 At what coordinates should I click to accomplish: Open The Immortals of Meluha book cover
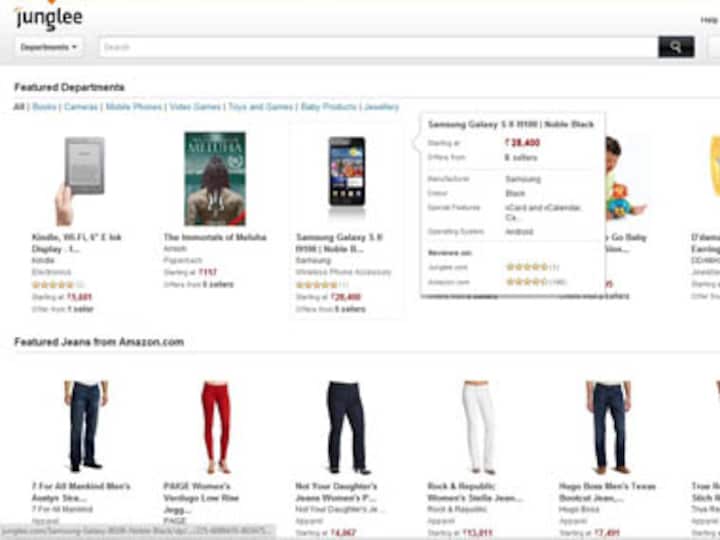tap(215, 179)
